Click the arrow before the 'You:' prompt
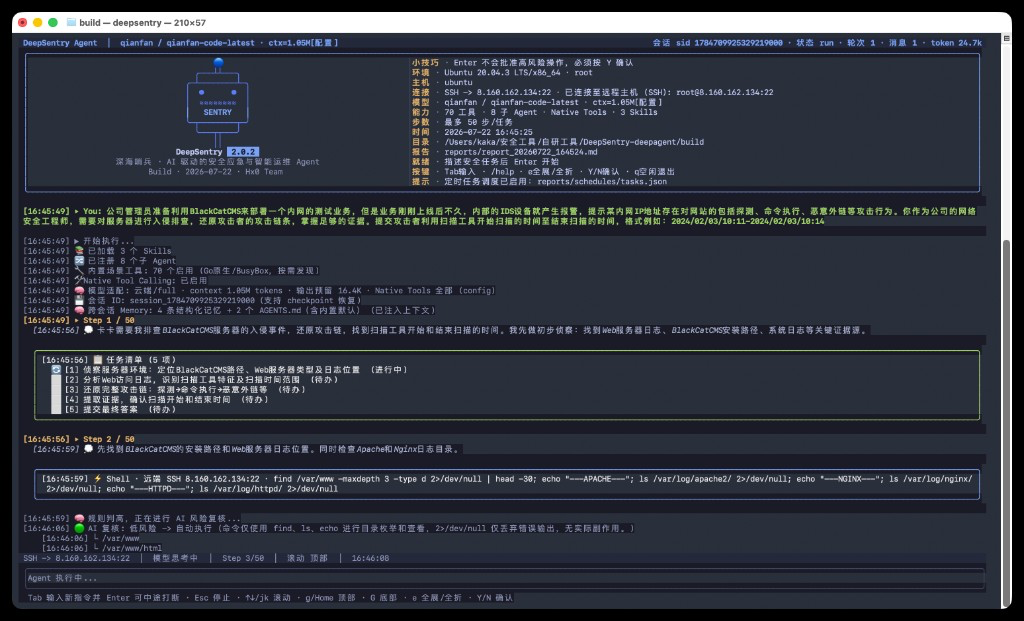1024x621 pixels. [x=77, y=211]
